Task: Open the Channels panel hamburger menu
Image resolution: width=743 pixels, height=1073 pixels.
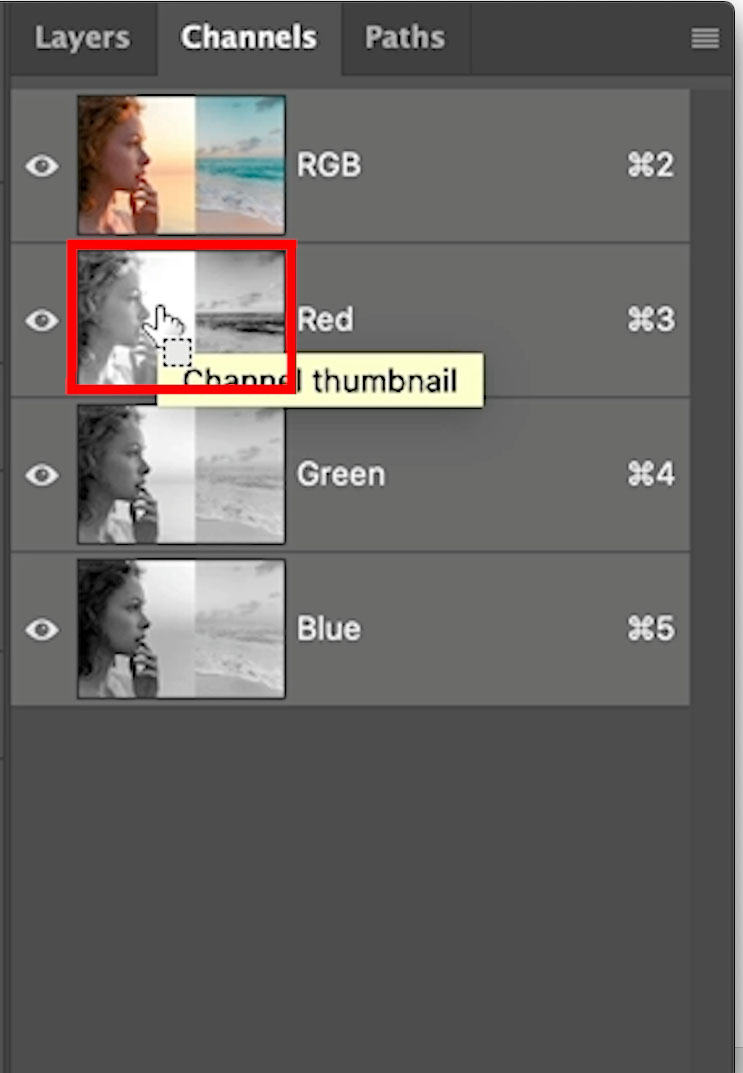Action: (x=705, y=38)
